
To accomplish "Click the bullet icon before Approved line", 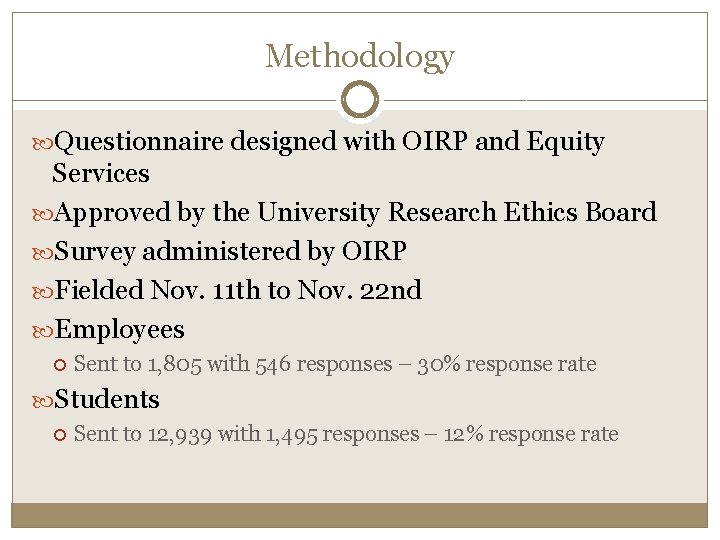I will [44, 213].
